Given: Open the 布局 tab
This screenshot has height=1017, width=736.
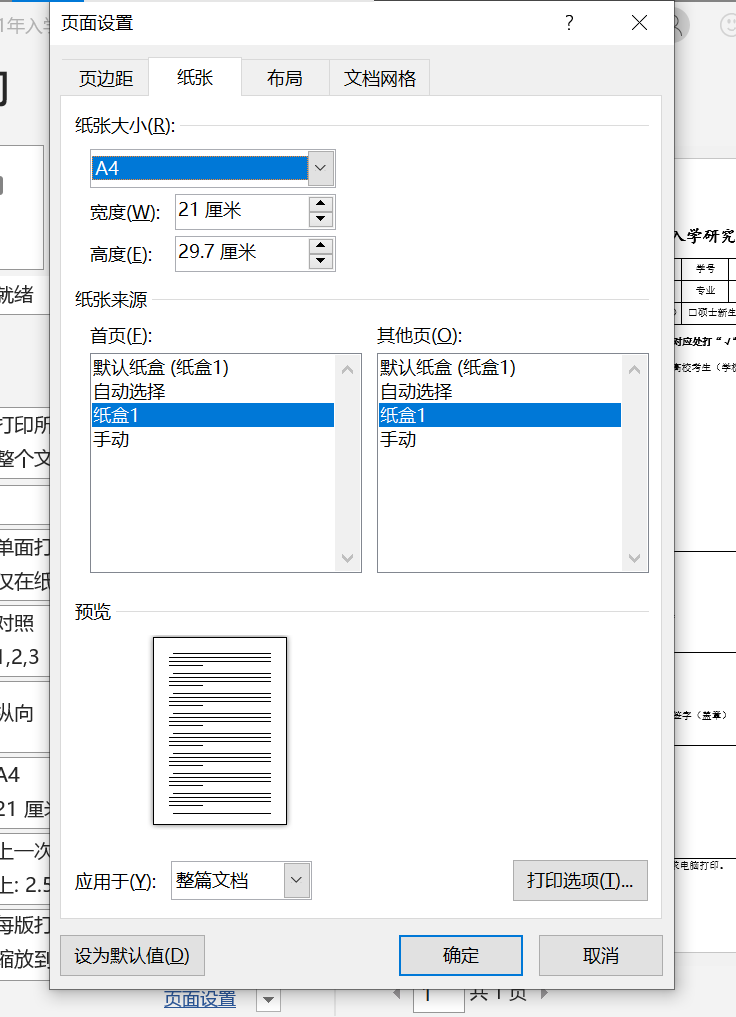Looking at the screenshot, I should pos(285,78).
